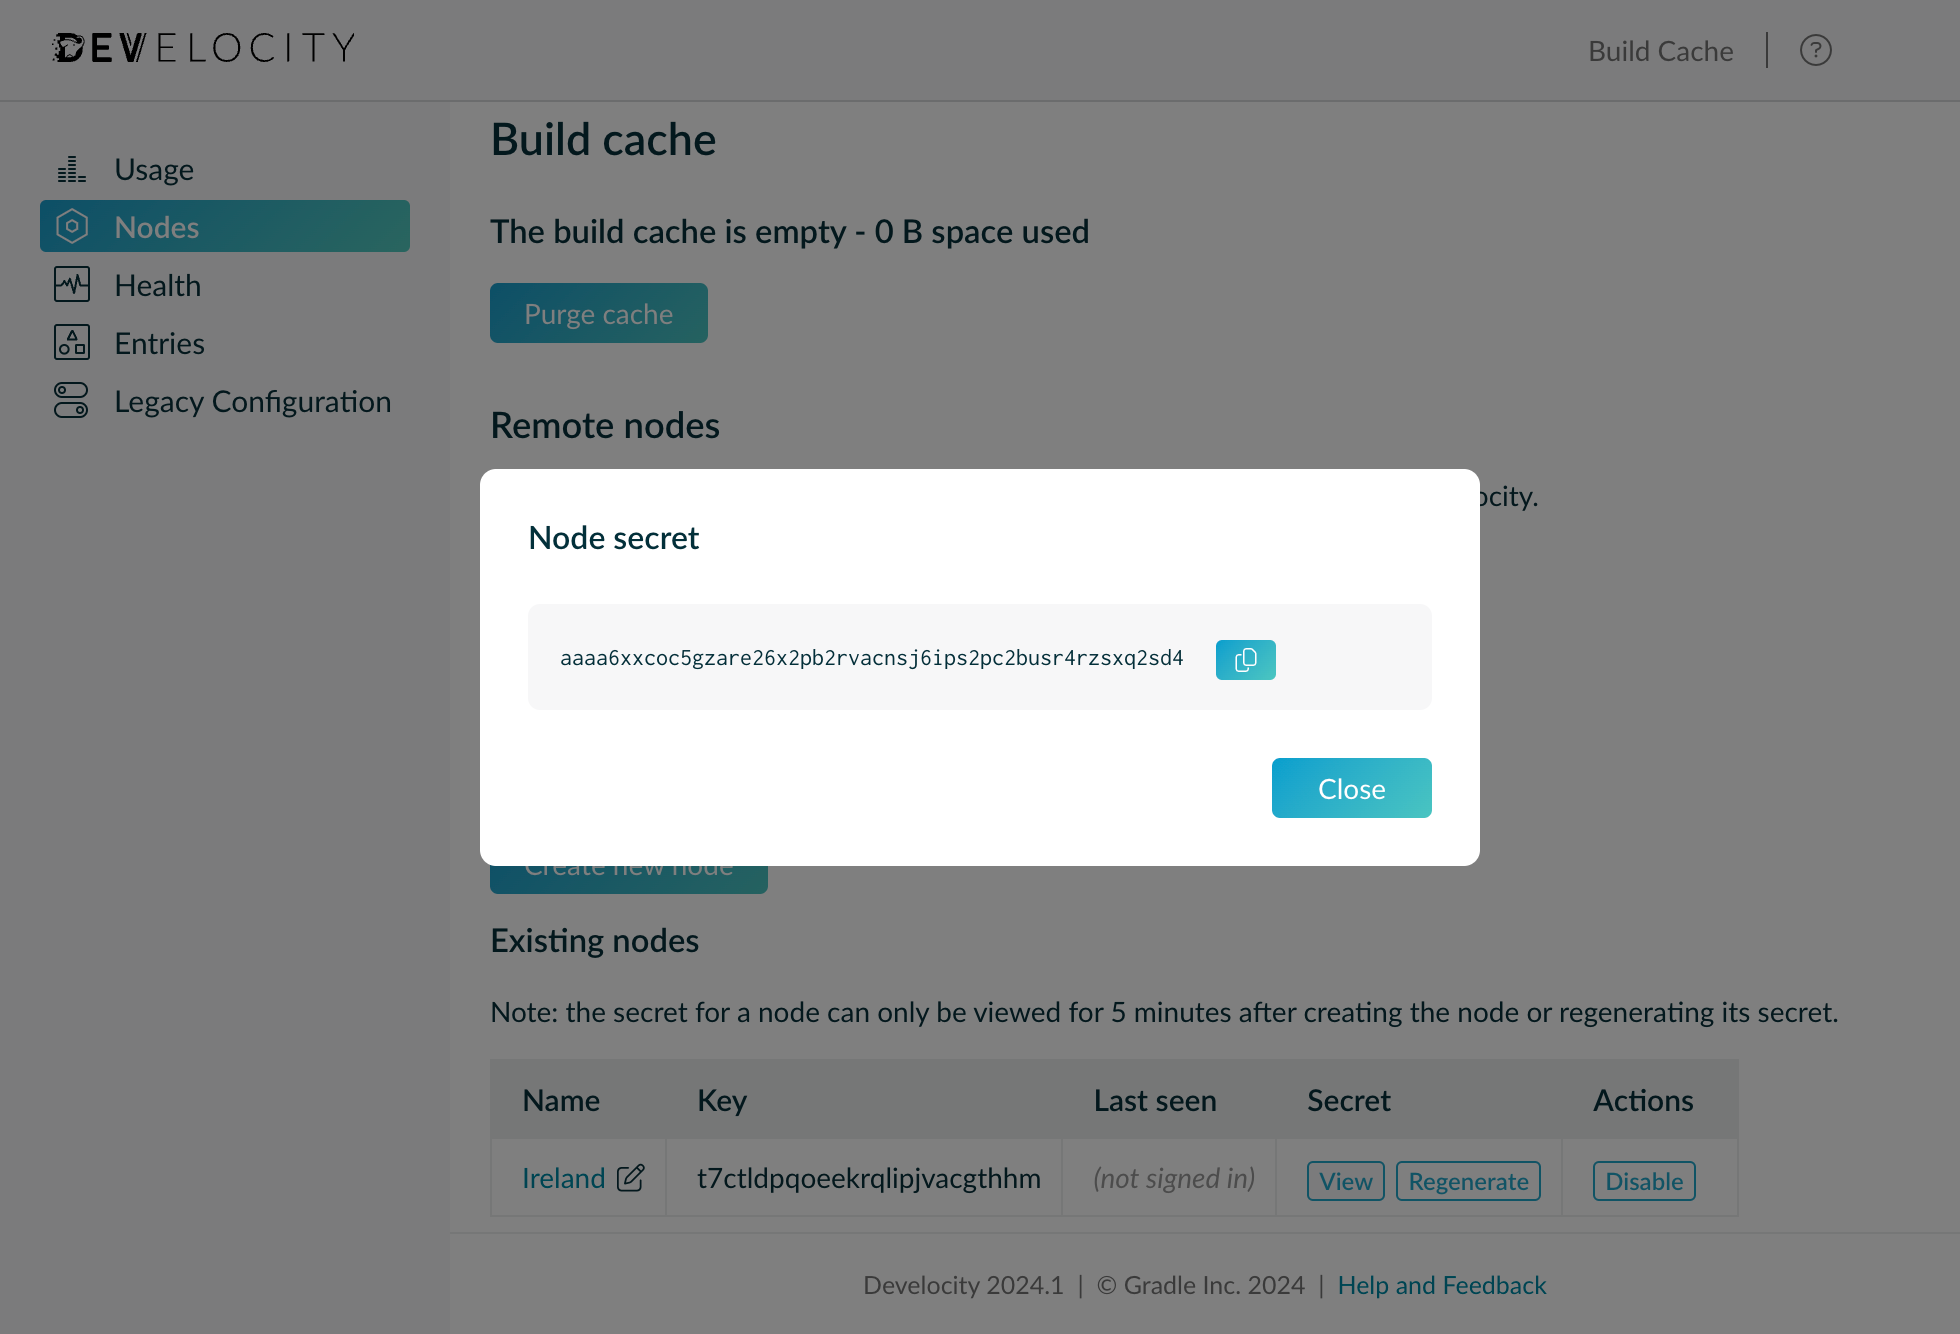Open the Ireland node details link

point(563,1178)
